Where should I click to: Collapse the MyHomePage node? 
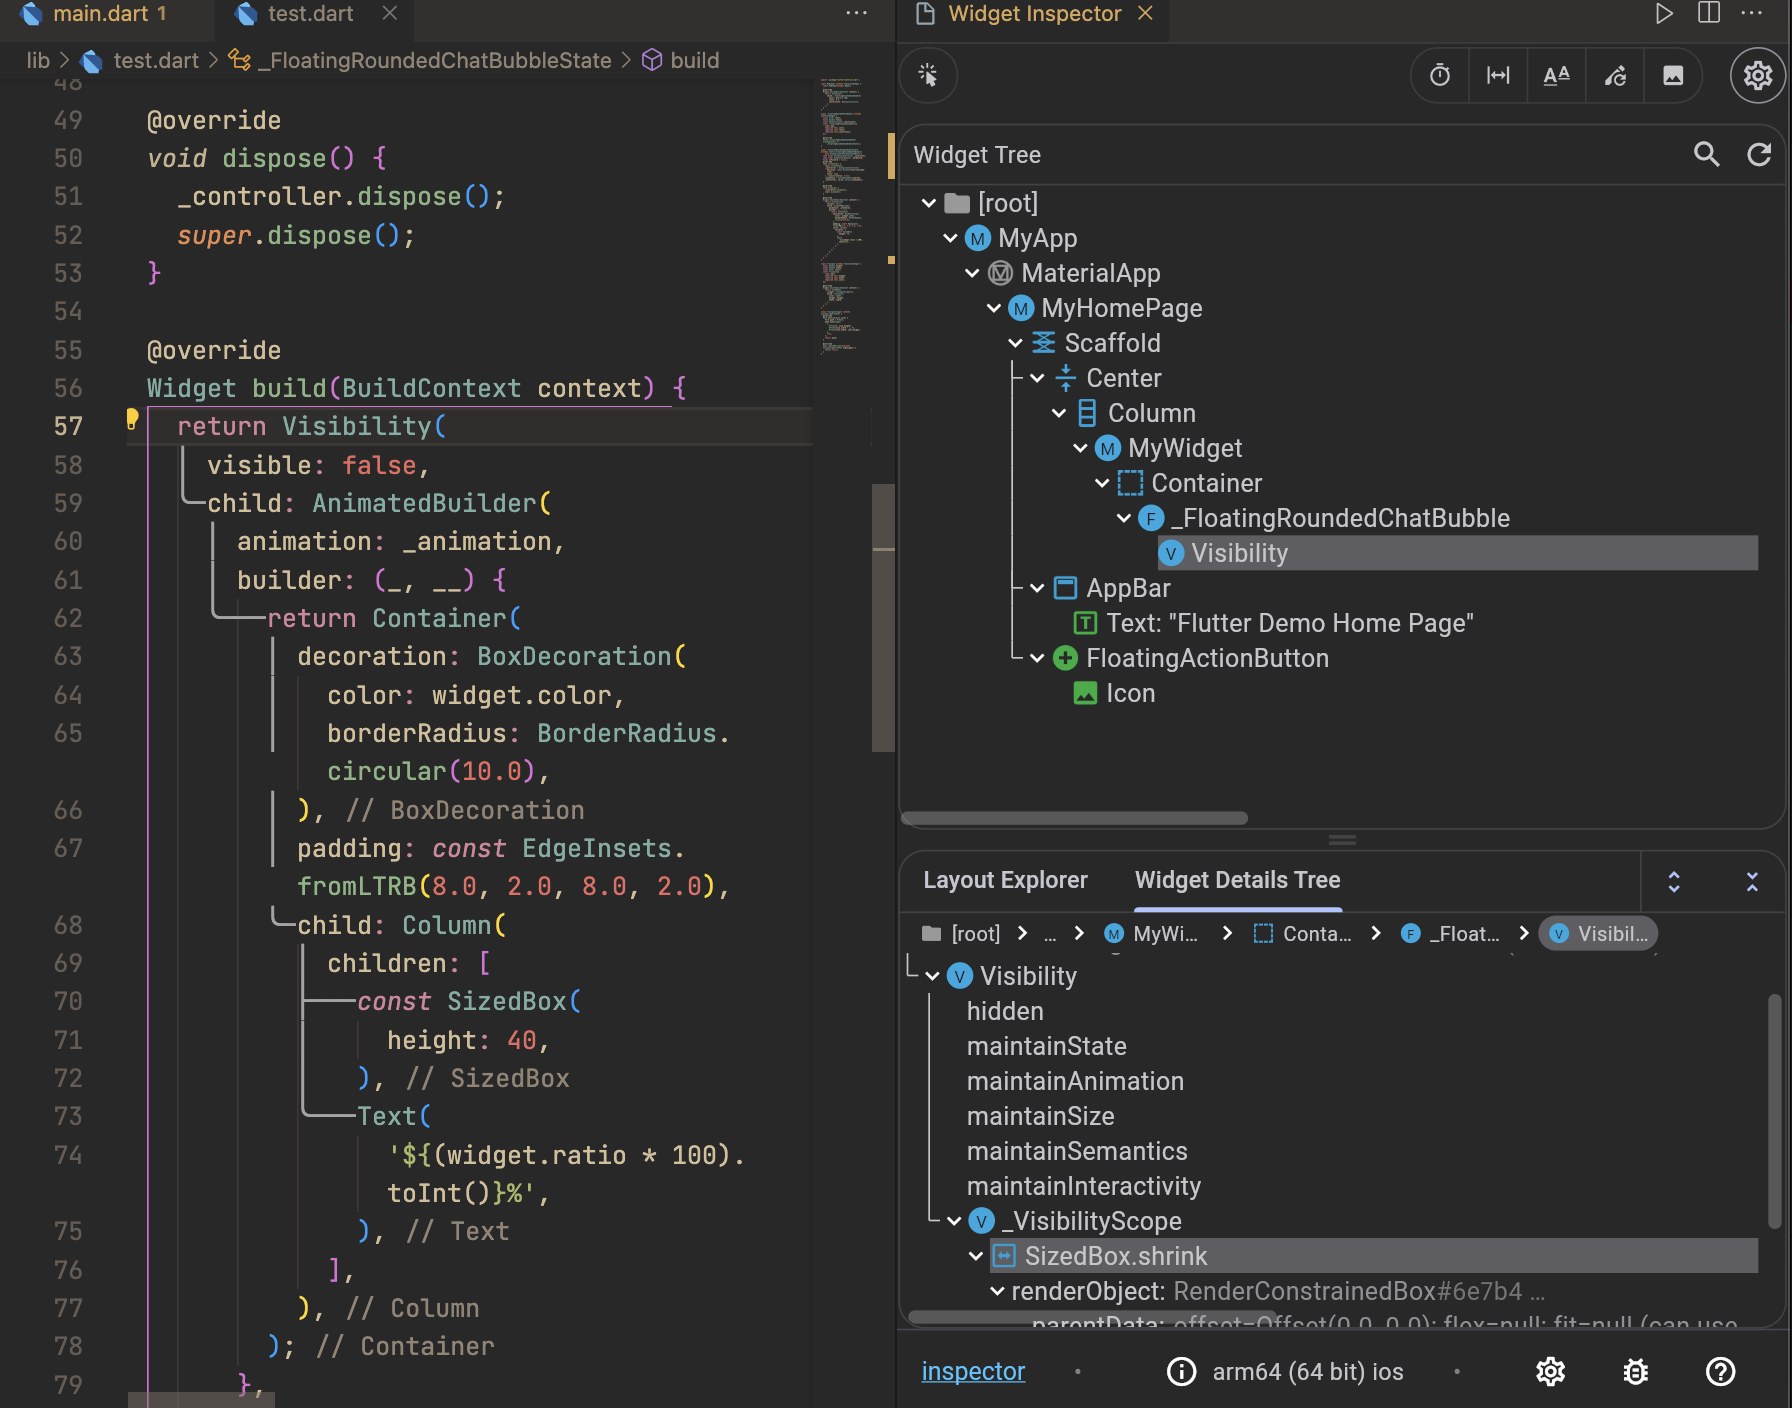click(x=994, y=308)
